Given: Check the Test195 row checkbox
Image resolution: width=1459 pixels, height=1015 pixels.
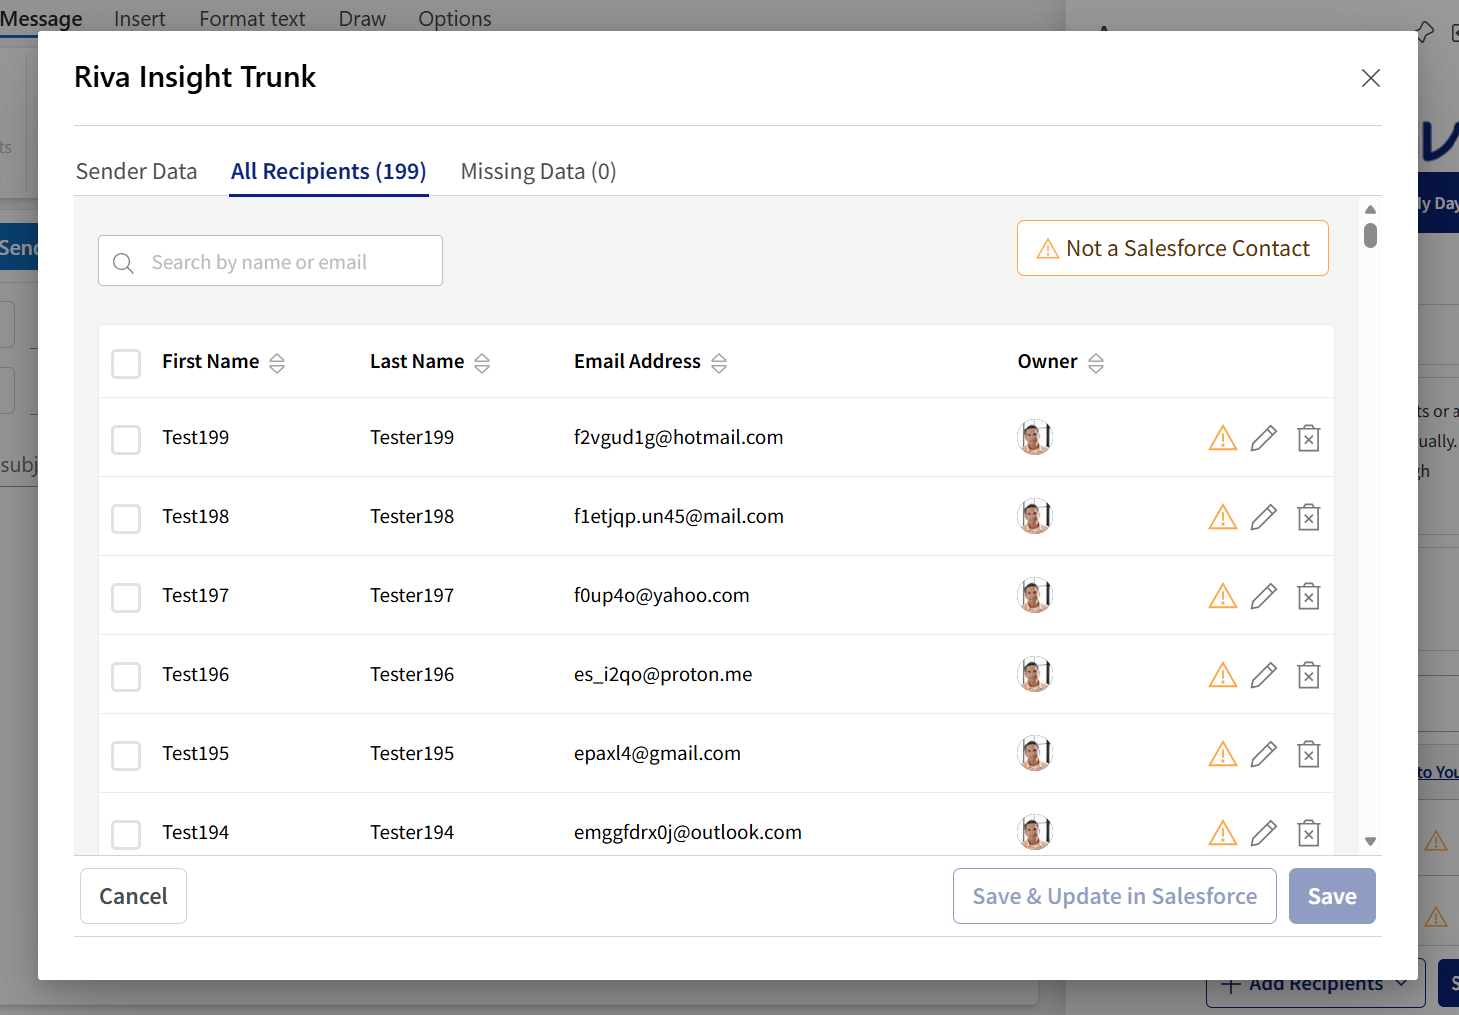Looking at the screenshot, I should [x=126, y=755].
